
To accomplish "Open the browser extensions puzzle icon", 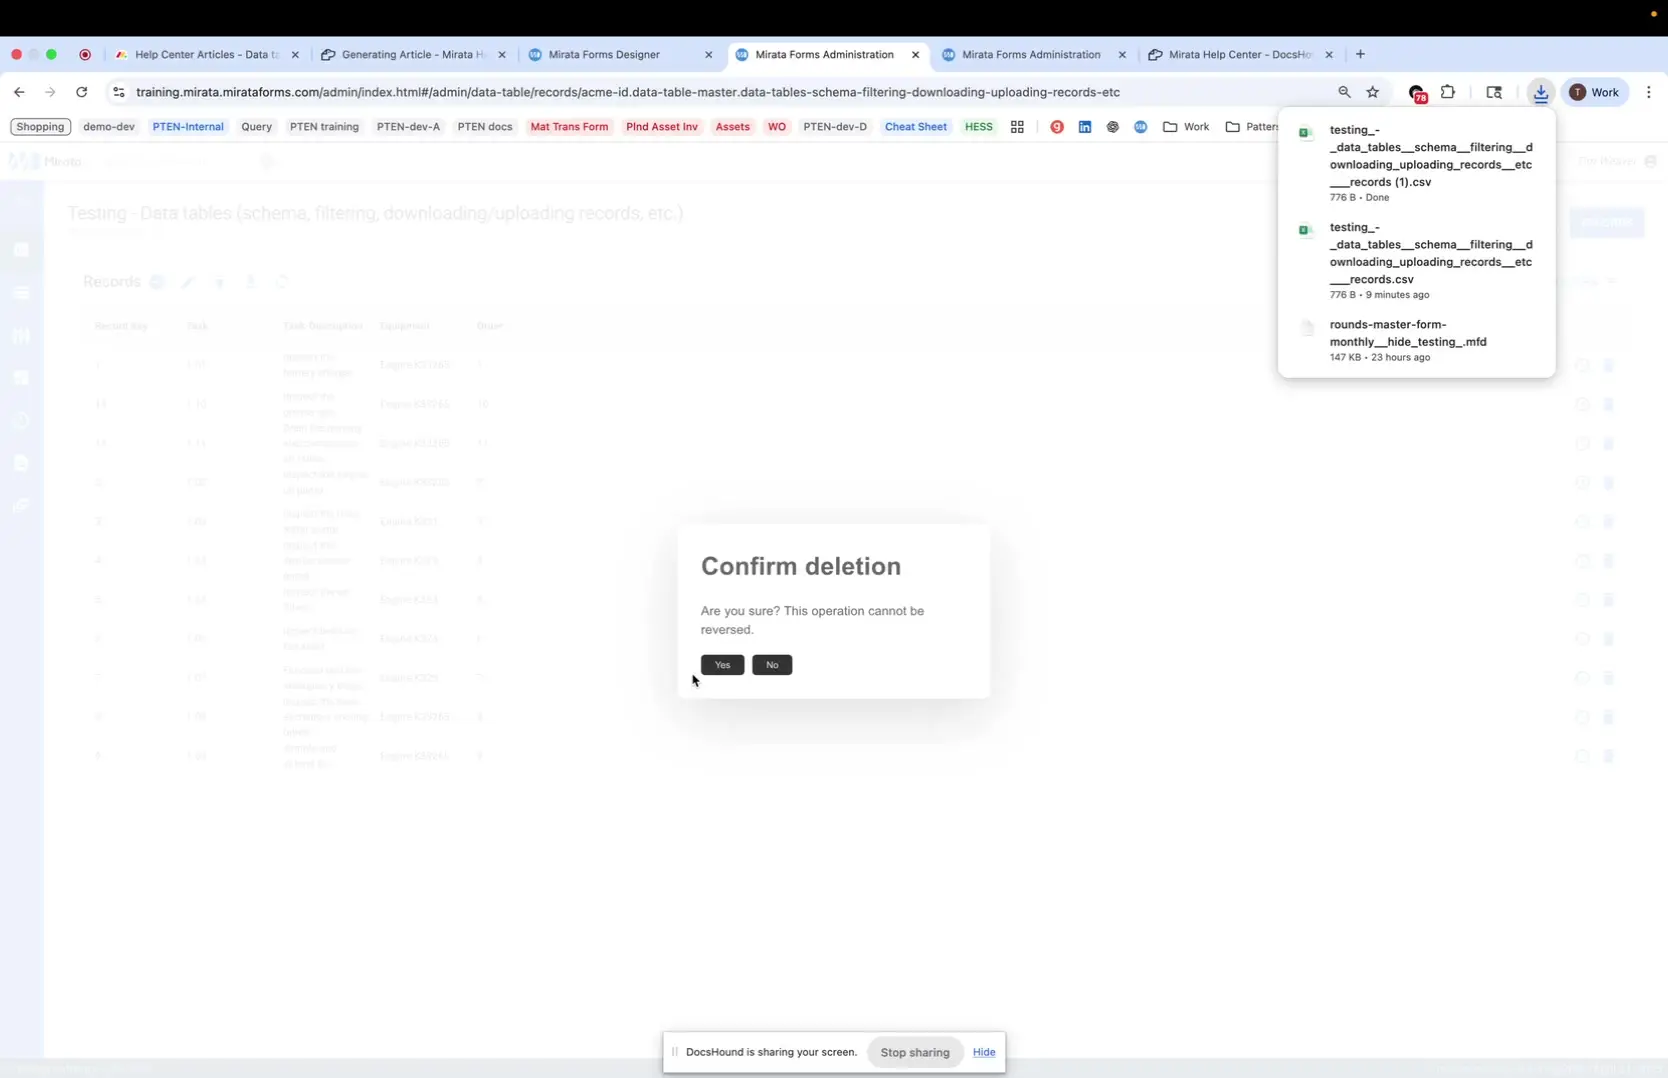I will [1448, 92].
